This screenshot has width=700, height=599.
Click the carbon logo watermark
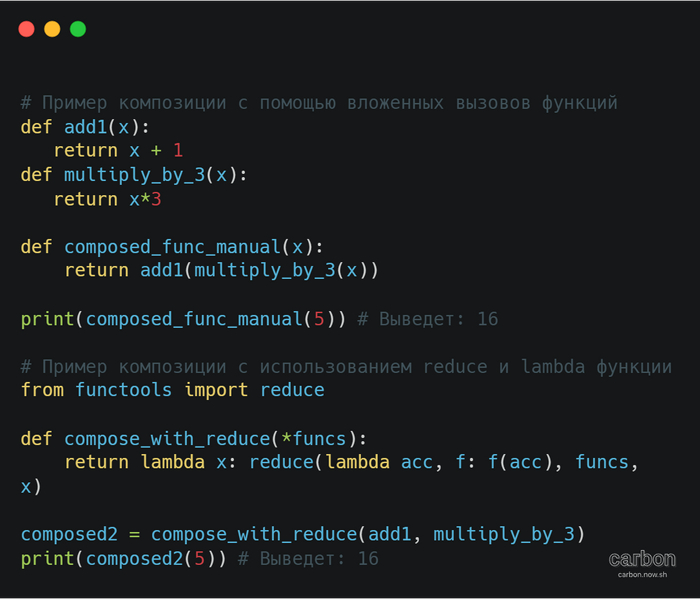[642, 558]
